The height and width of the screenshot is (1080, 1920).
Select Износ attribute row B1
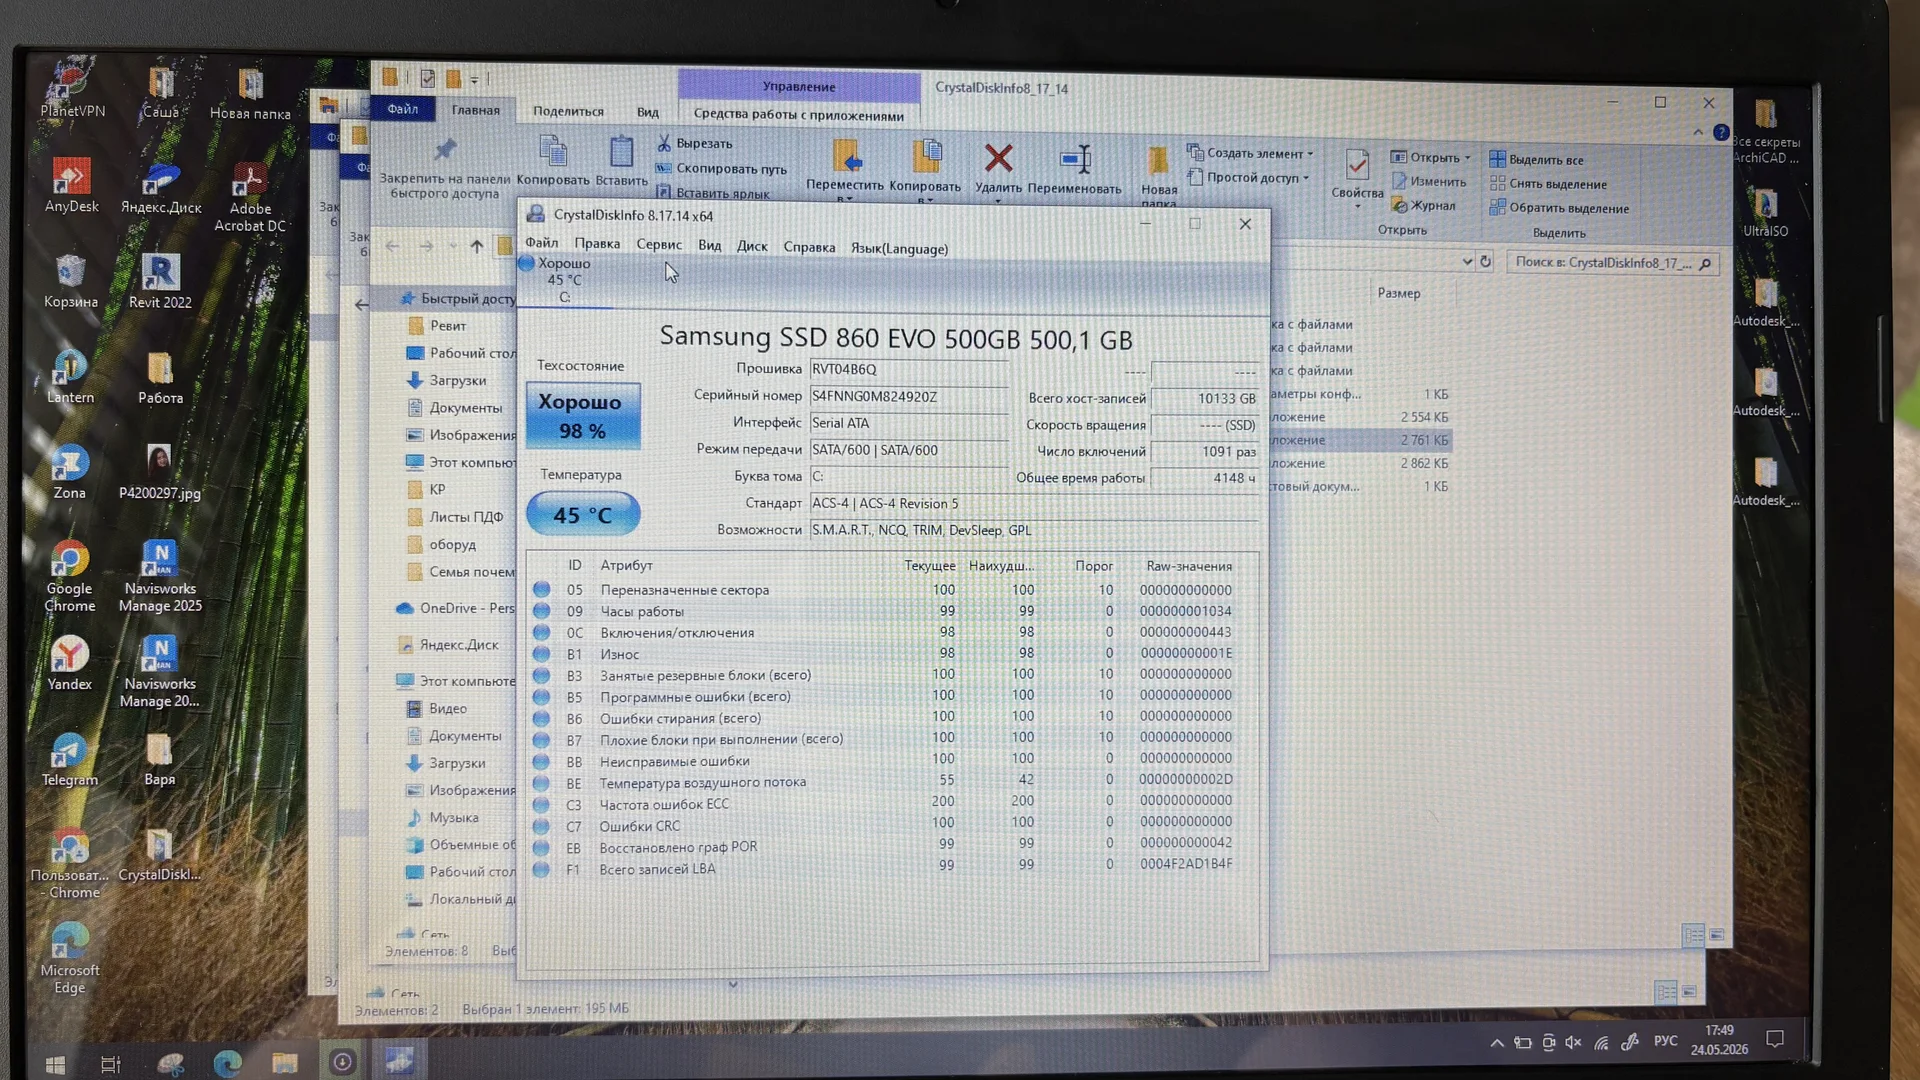tap(893, 653)
